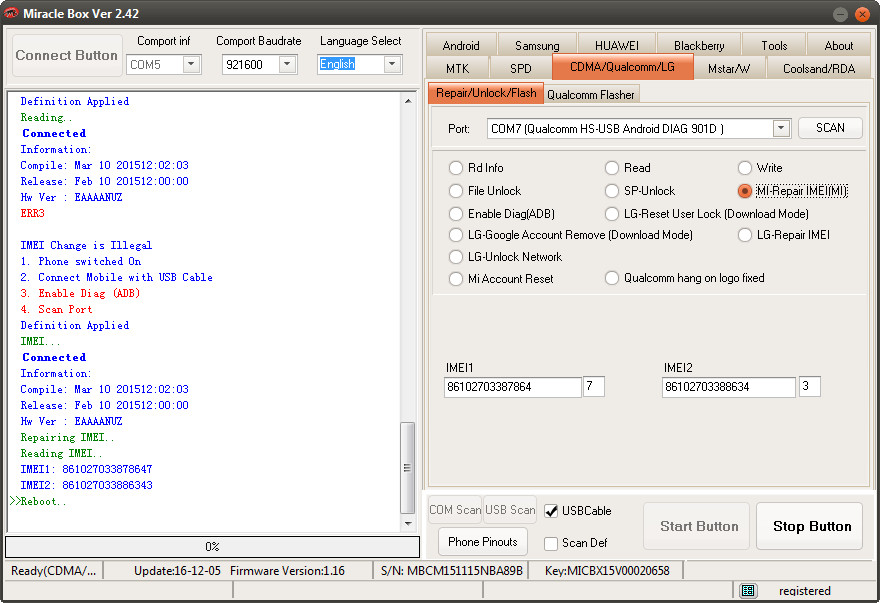Click the log scroll down arrow

(408, 523)
